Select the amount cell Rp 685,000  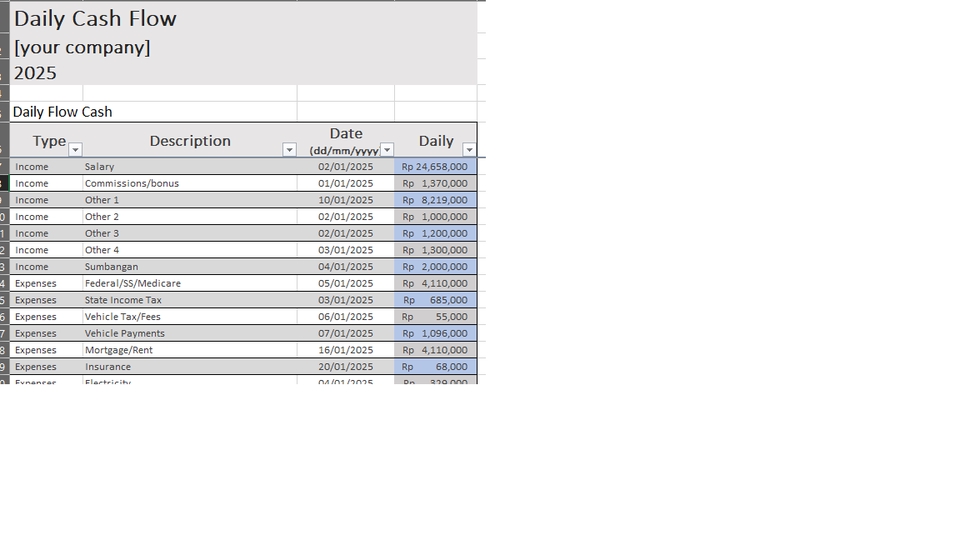click(435, 300)
